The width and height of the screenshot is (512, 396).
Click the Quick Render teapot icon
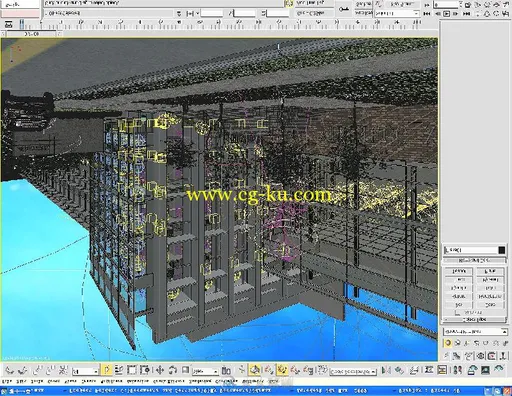tap(499, 369)
